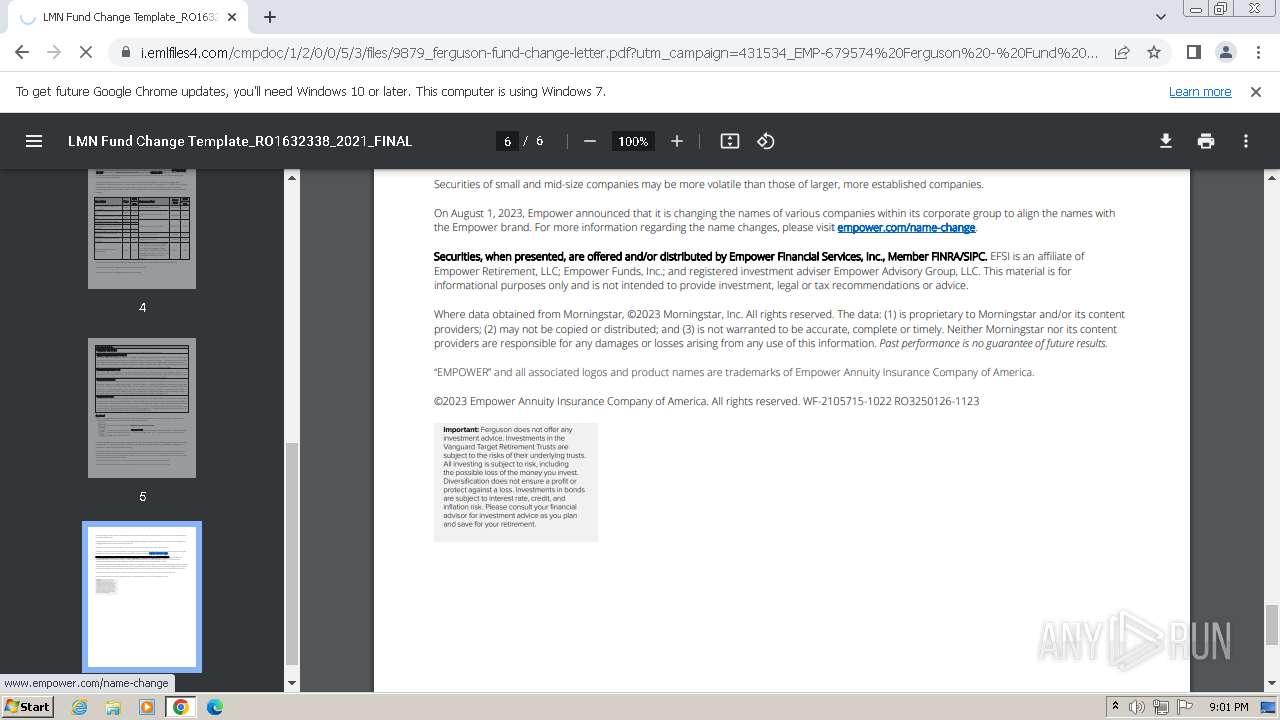
Task: Click the page number input field
Action: (507, 141)
